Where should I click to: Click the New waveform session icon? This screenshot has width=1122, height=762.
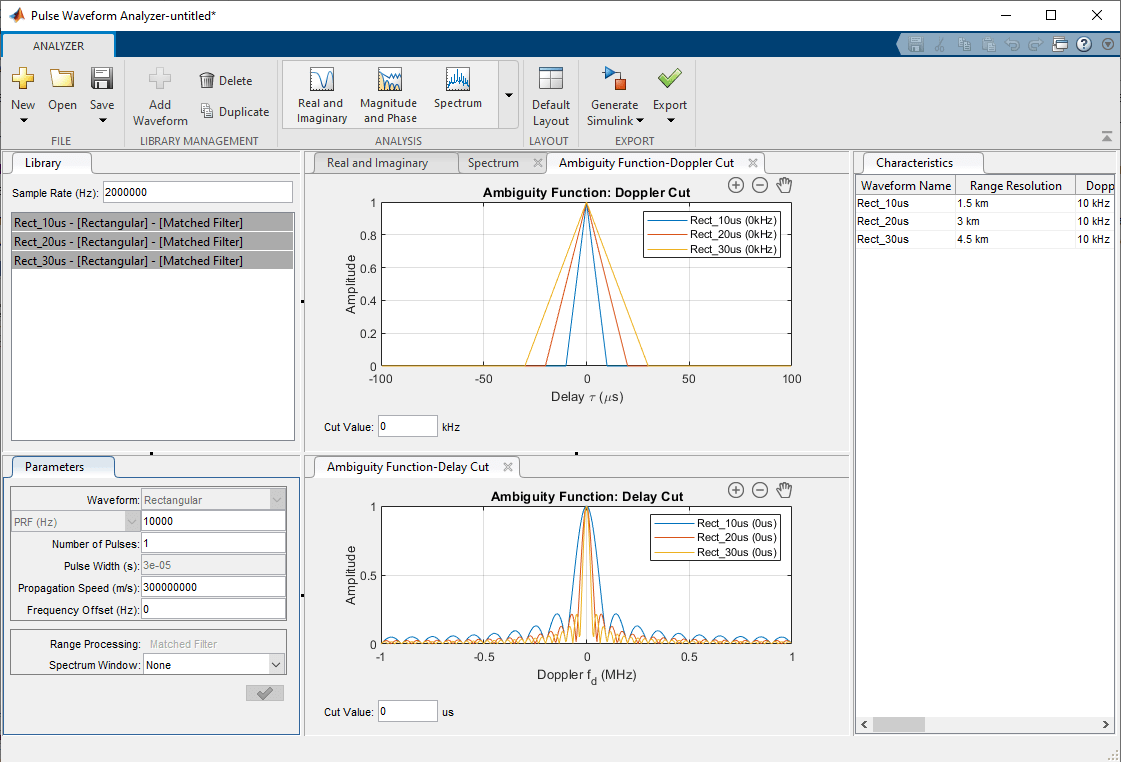click(23, 80)
